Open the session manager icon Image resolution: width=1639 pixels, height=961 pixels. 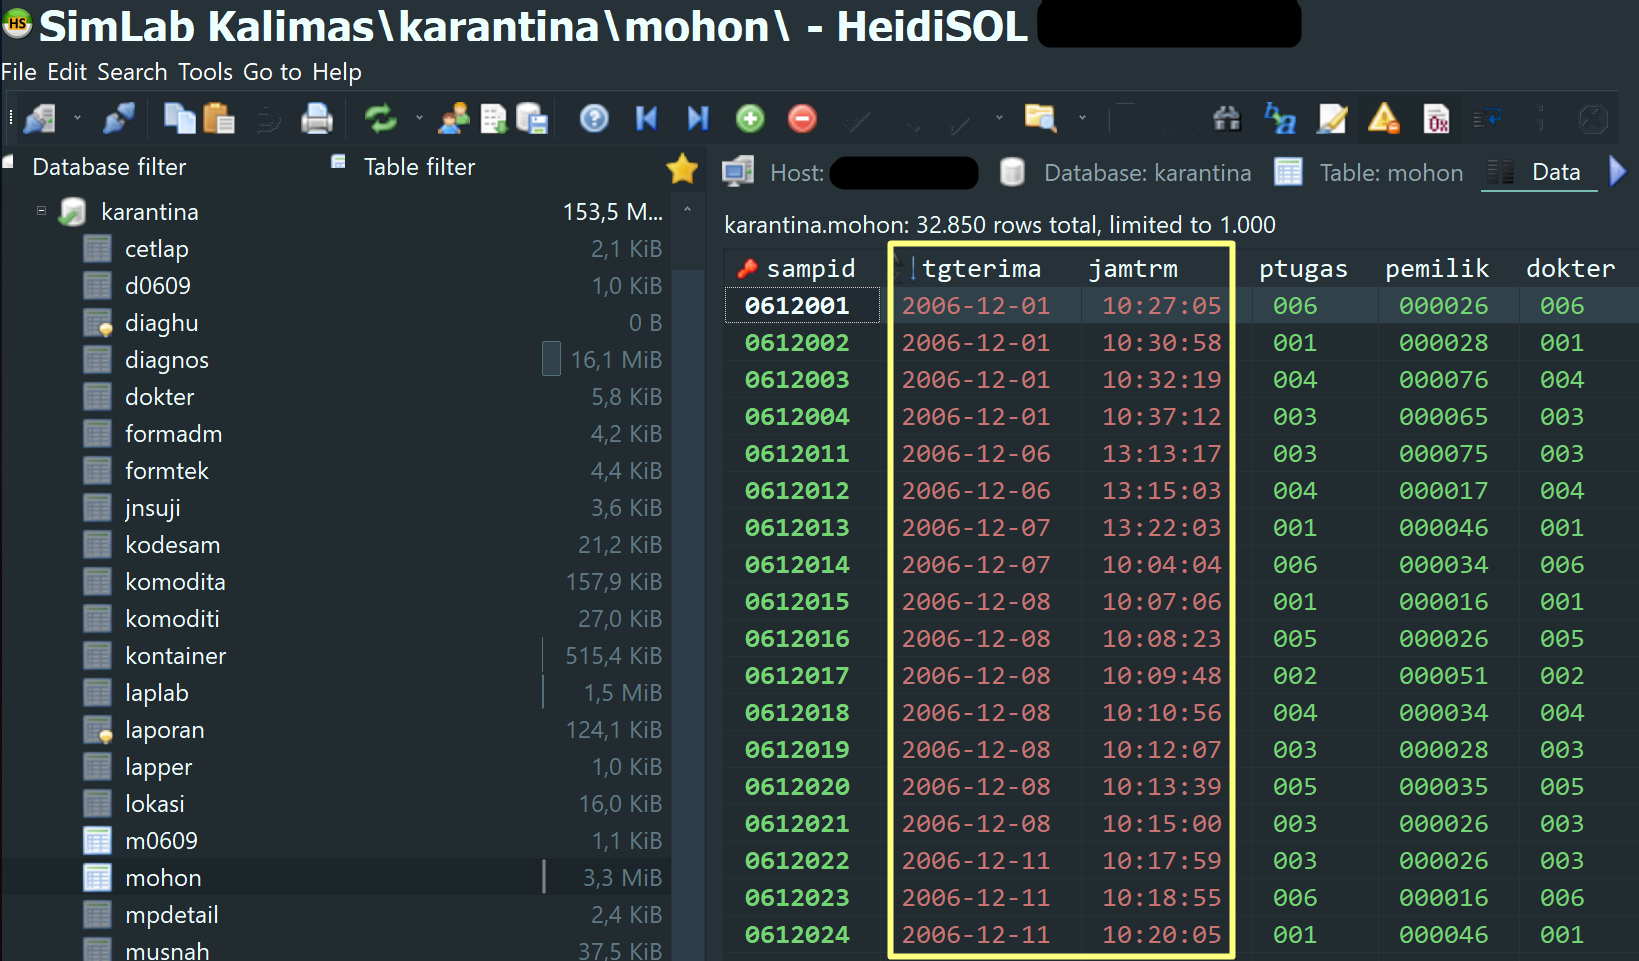[40, 119]
